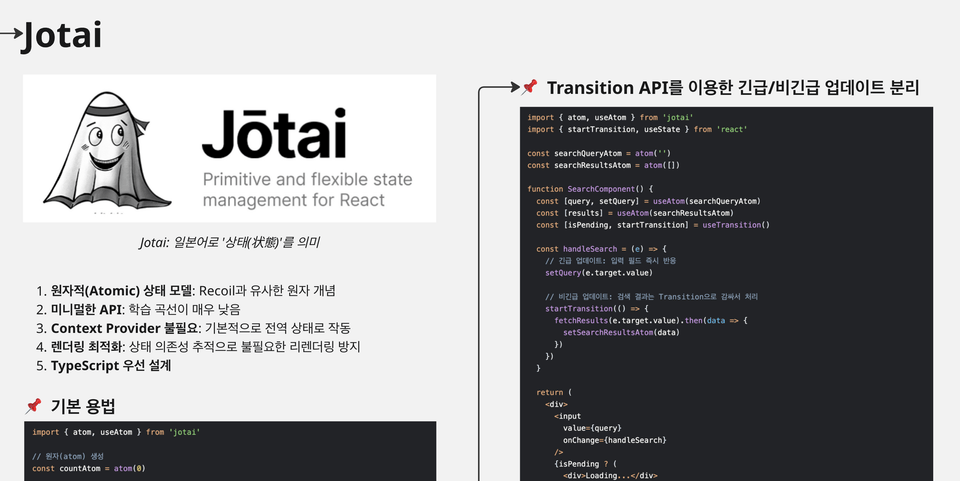Click line "import { startTransition, useState } from 'react'"
This screenshot has height=481, width=960.
pos(637,130)
